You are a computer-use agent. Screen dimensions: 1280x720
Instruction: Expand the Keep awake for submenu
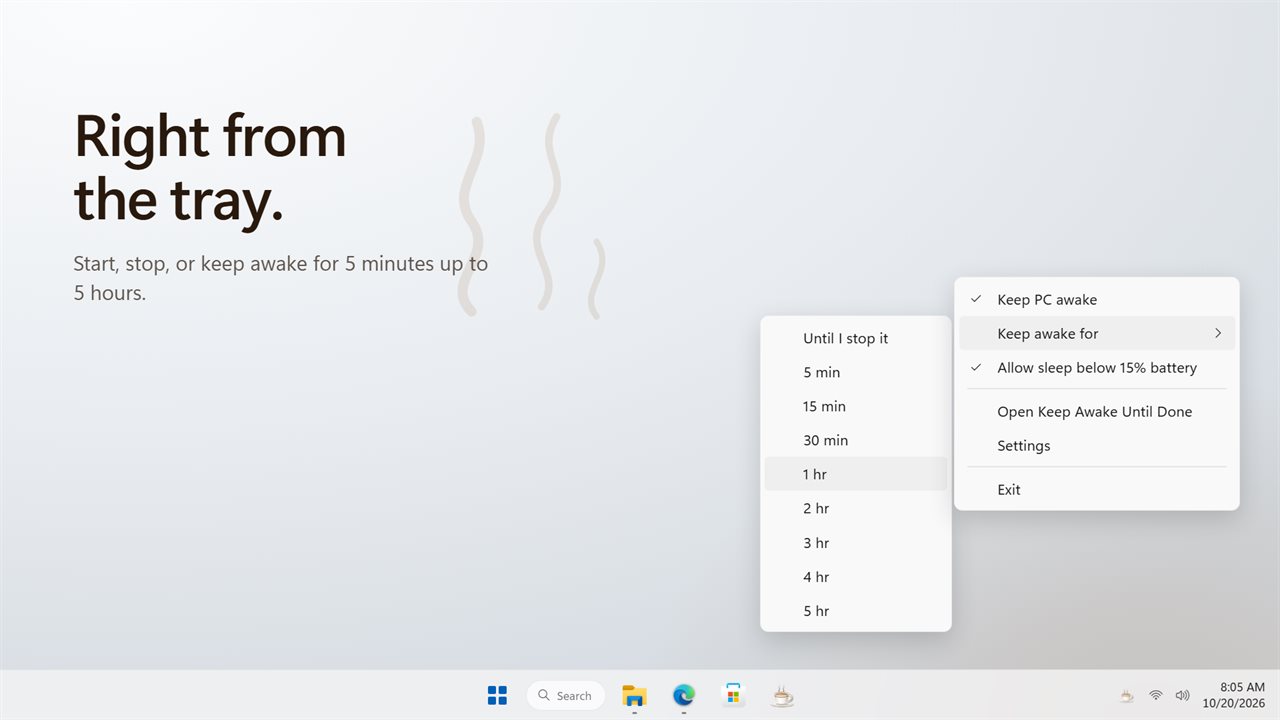(1097, 333)
